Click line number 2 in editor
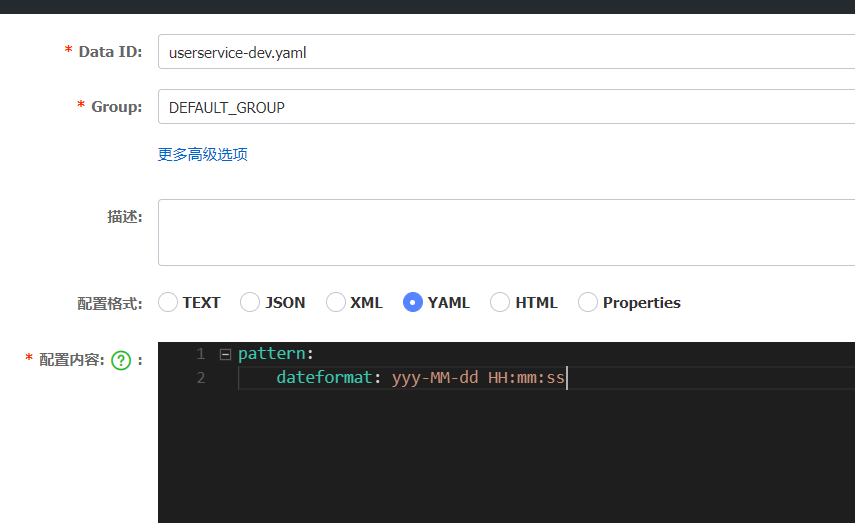The width and height of the screenshot is (855, 523). tap(201, 378)
